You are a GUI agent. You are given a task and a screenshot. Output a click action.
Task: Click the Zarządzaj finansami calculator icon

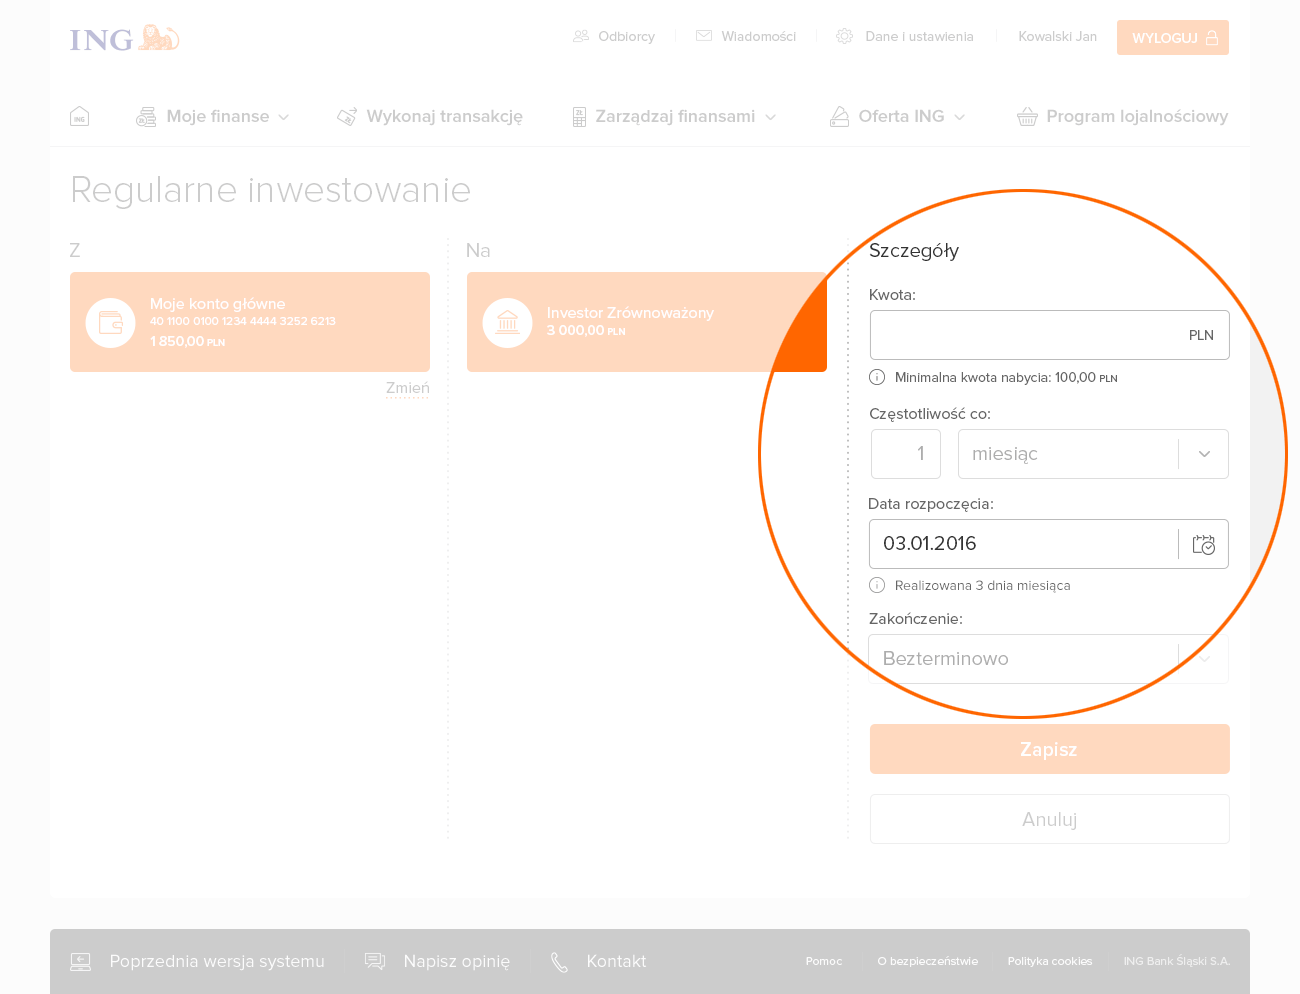pyautogui.click(x=579, y=117)
